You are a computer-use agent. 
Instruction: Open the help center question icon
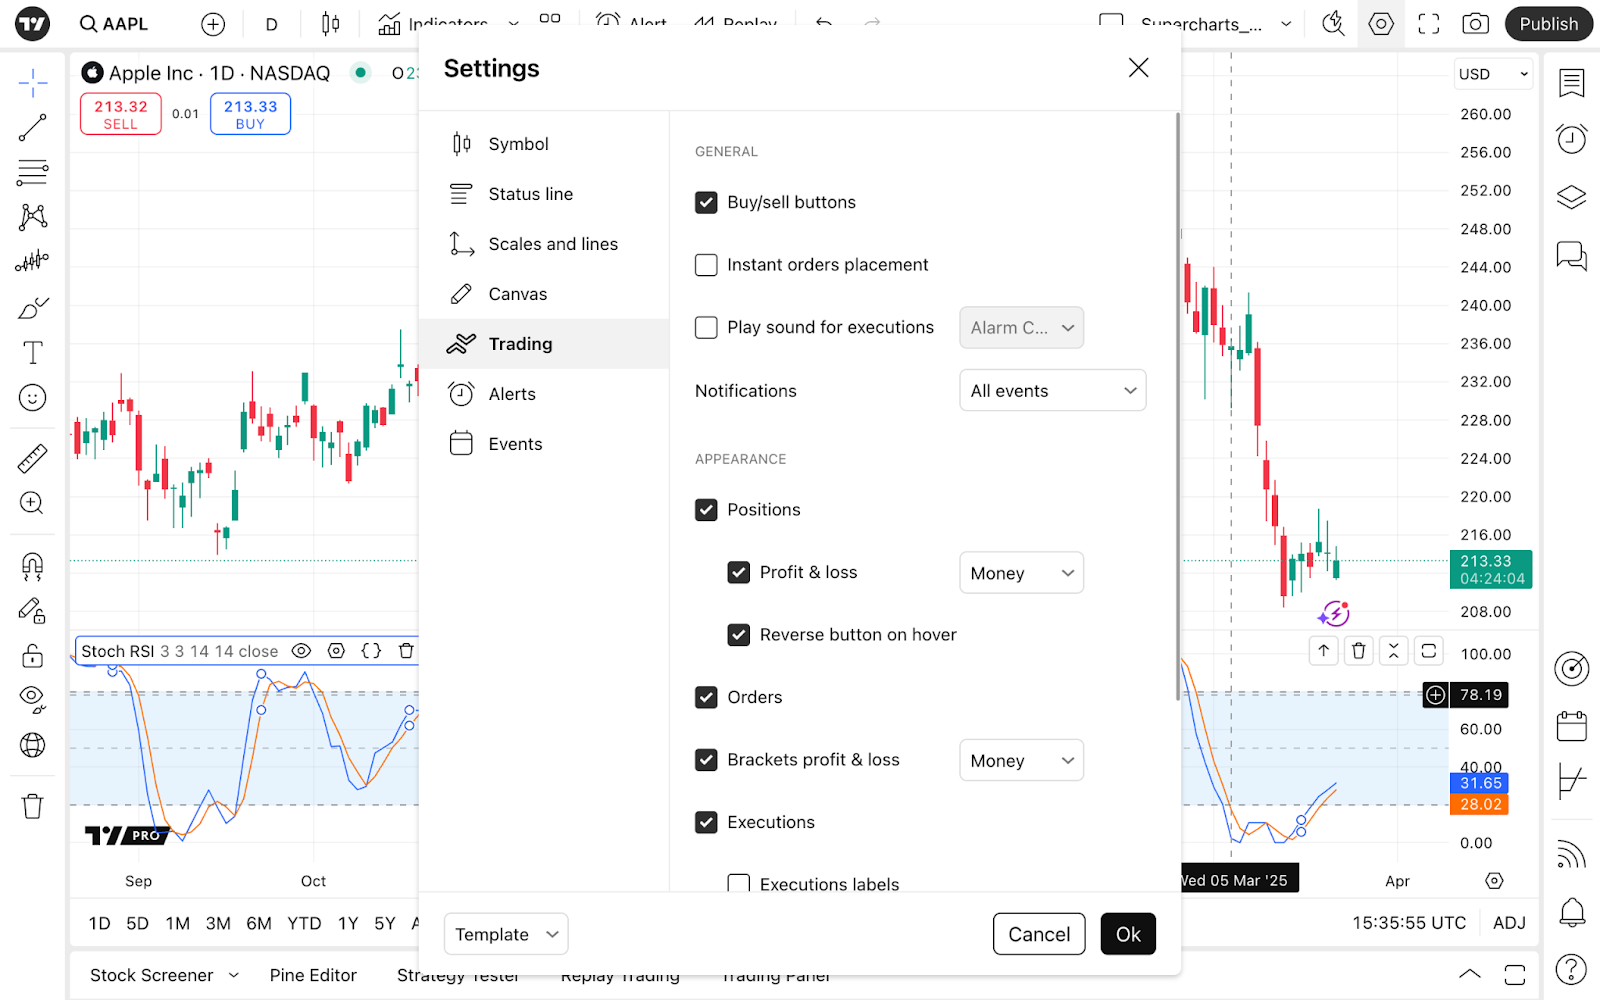click(1572, 969)
